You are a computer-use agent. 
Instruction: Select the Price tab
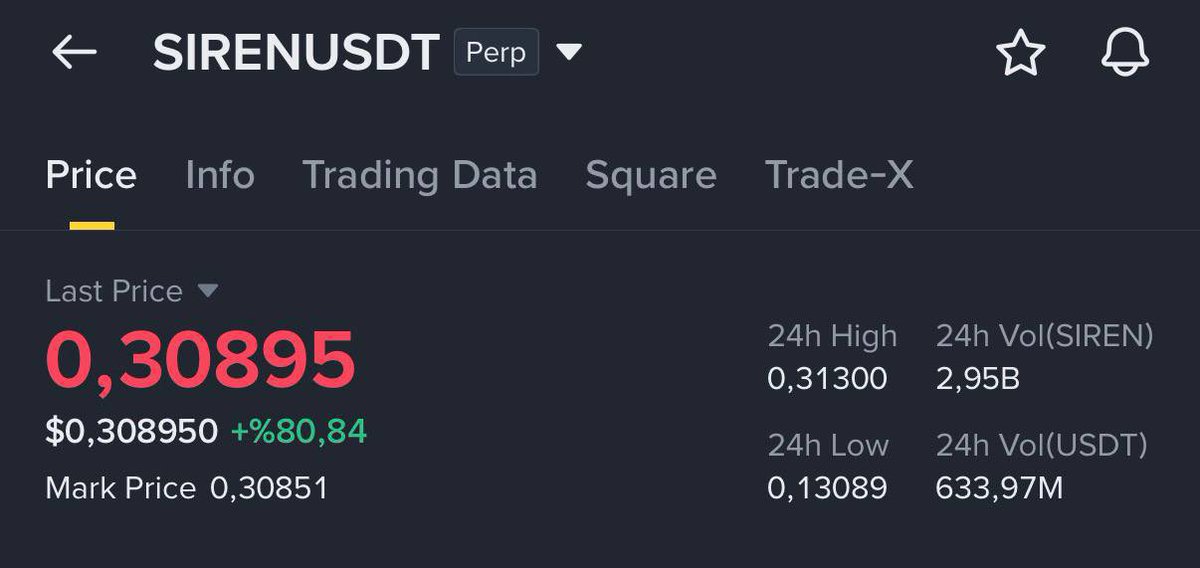pyautogui.click(x=91, y=176)
